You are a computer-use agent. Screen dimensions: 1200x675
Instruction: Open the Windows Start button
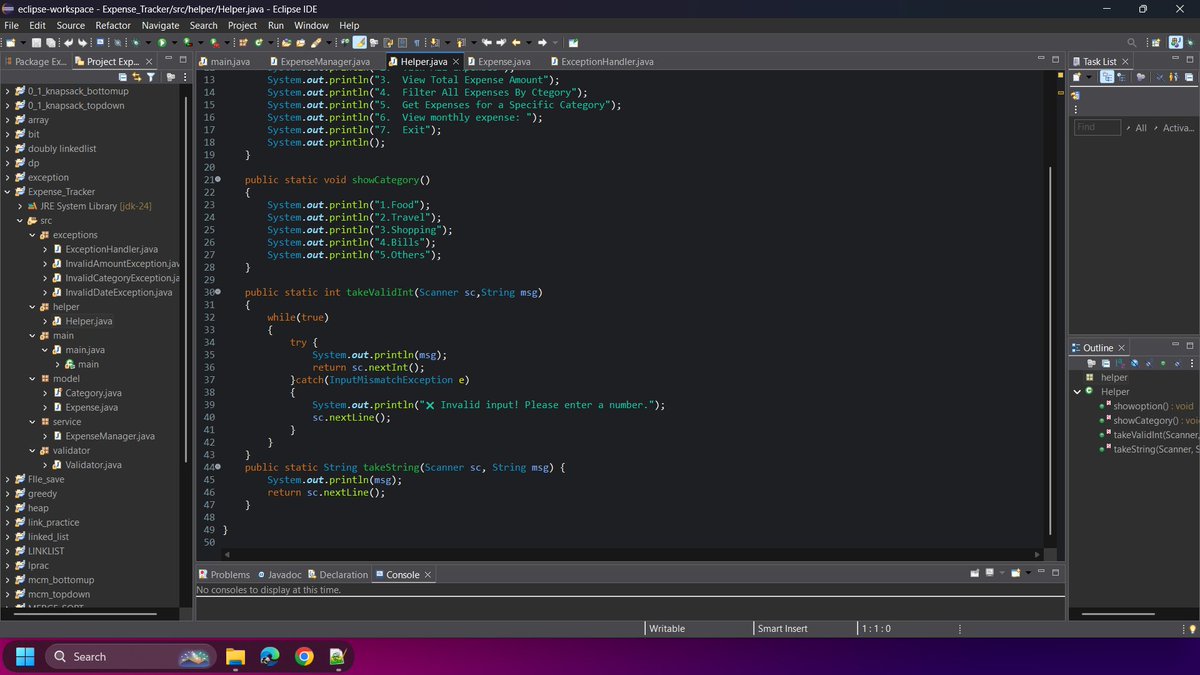[25, 656]
